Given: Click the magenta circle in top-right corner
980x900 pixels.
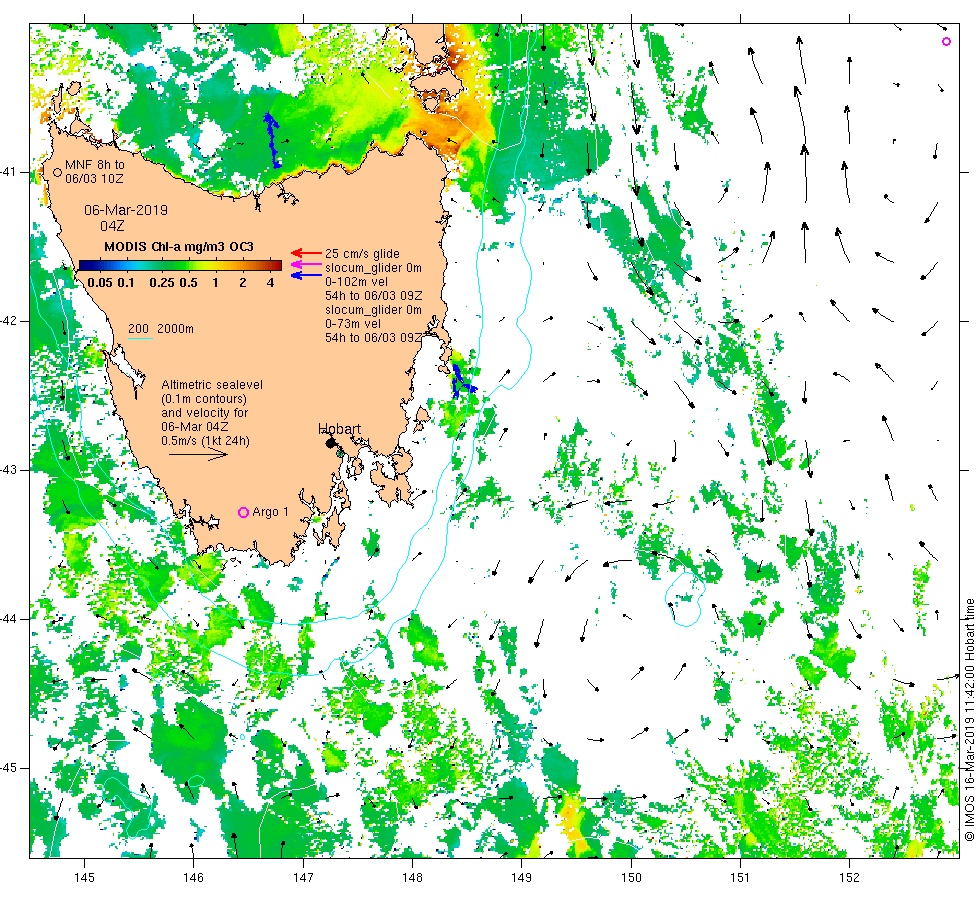Looking at the screenshot, I should click(946, 42).
